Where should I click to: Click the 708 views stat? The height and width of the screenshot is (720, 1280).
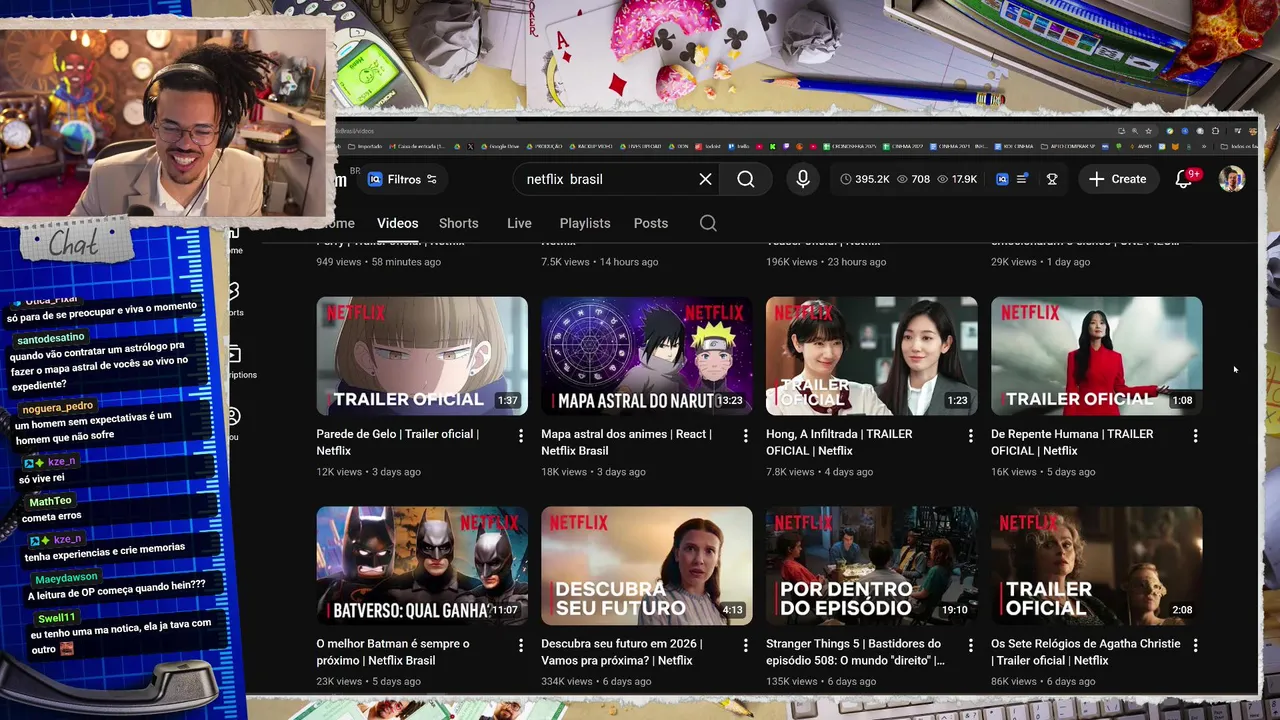913,179
